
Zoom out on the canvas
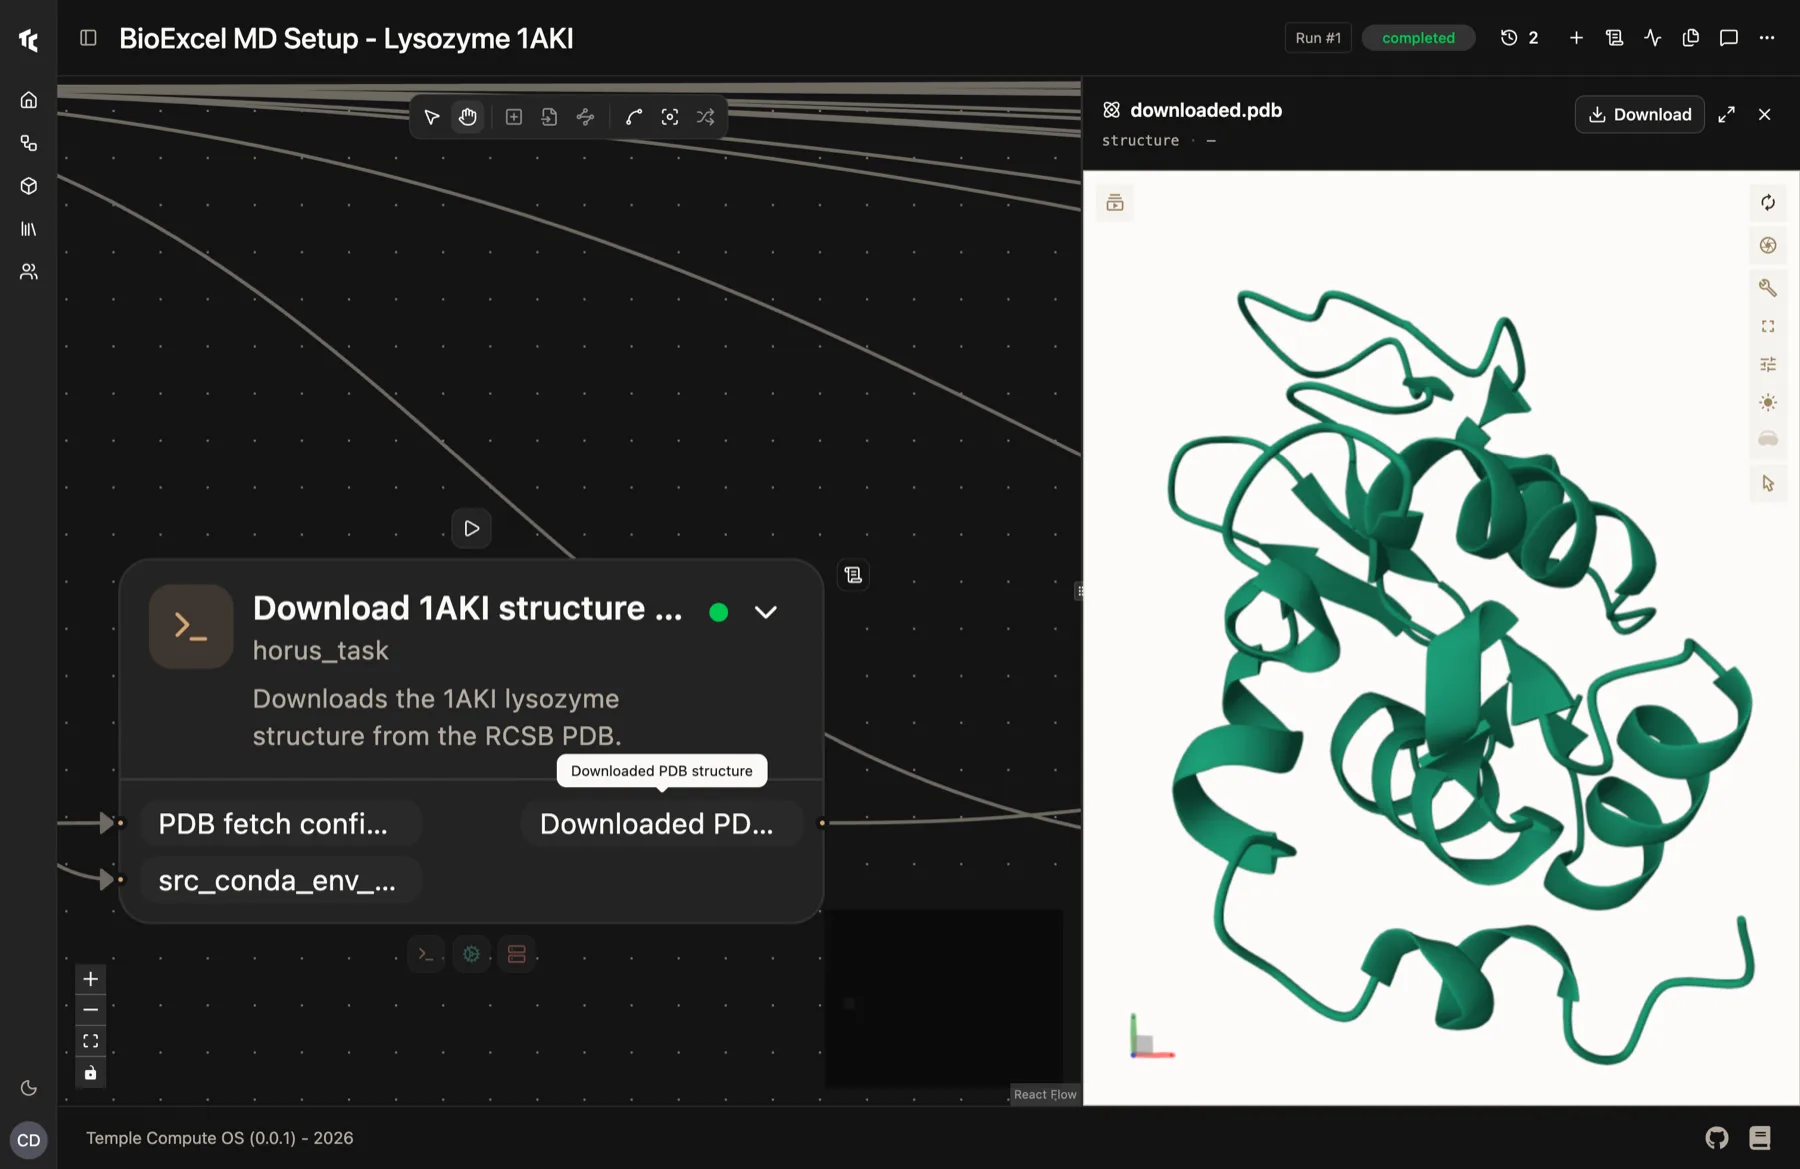[x=90, y=1010]
